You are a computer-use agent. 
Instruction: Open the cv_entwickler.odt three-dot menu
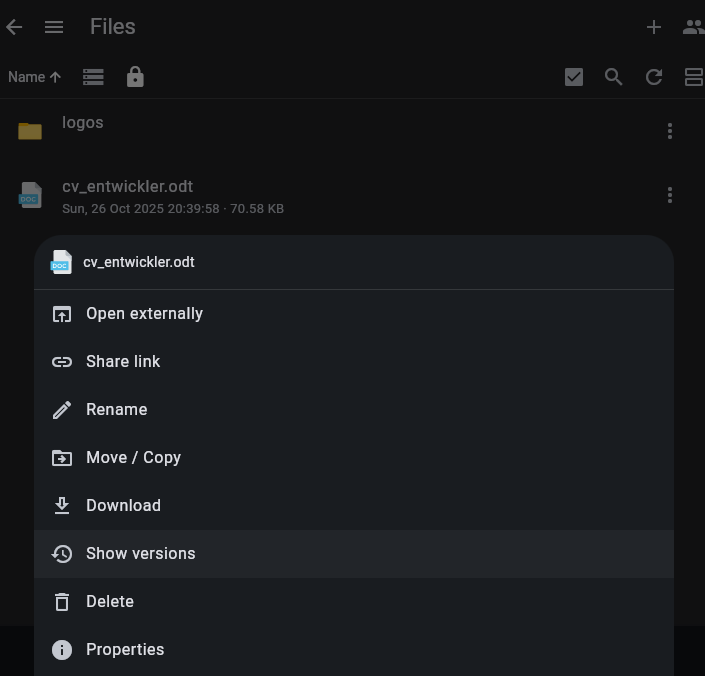coord(670,196)
